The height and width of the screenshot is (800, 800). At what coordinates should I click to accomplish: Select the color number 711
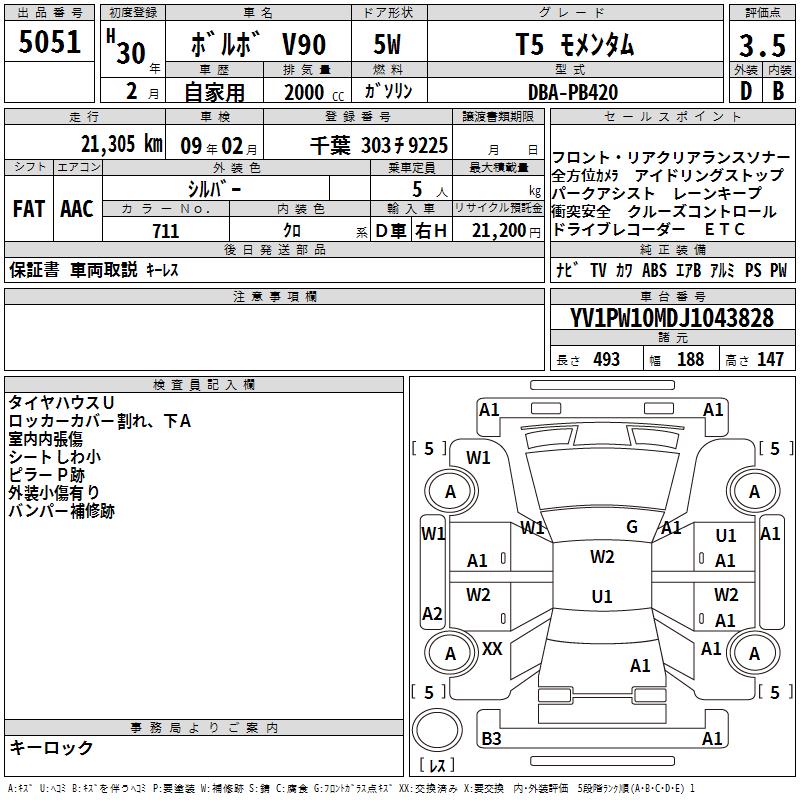click(166, 231)
